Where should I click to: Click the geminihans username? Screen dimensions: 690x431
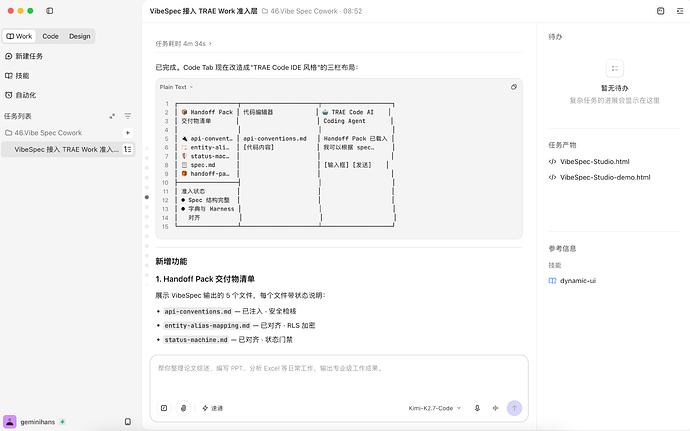pos(38,422)
